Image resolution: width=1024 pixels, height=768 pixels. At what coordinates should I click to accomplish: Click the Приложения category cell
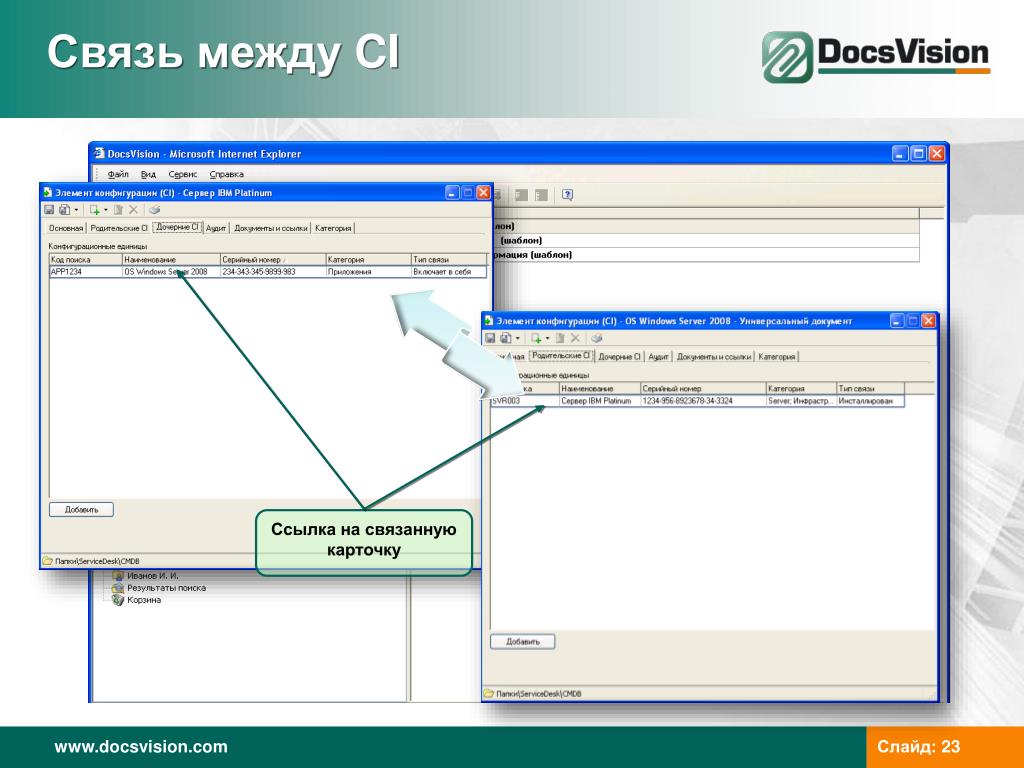point(368,272)
